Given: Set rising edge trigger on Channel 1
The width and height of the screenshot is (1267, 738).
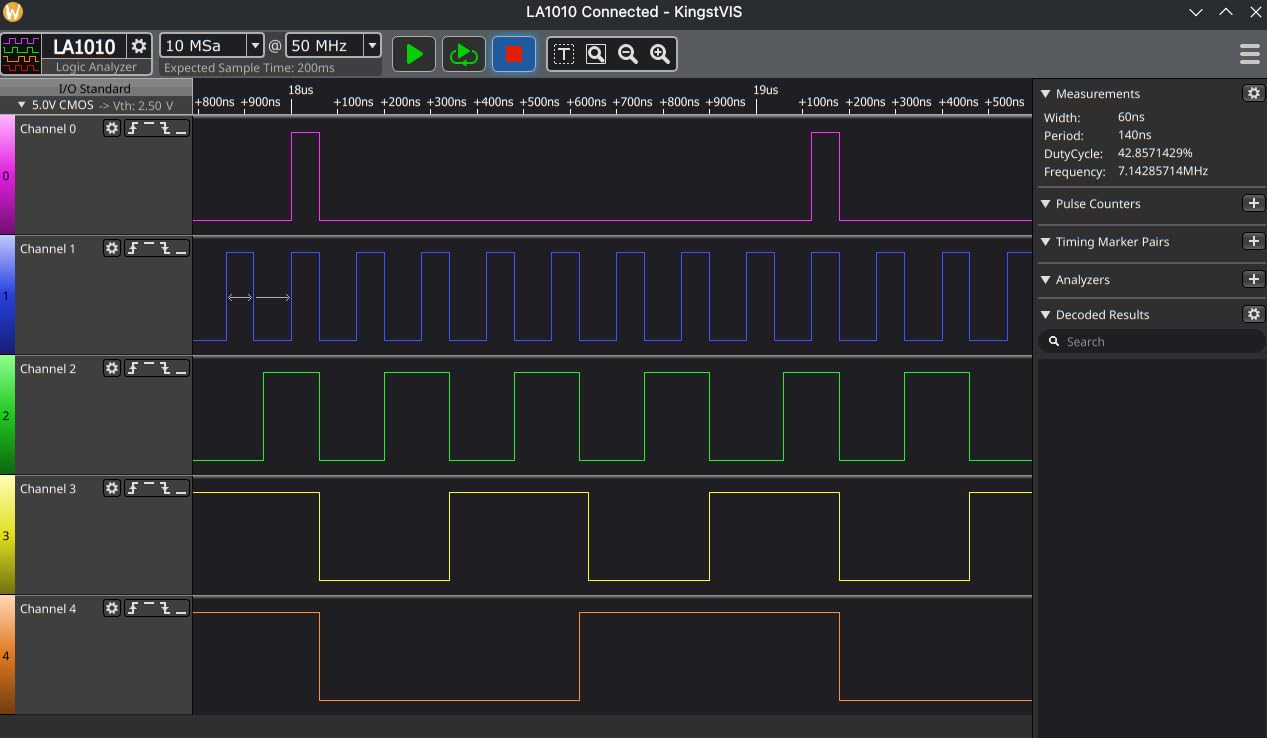Looking at the screenshot, I should coord(133,249).
